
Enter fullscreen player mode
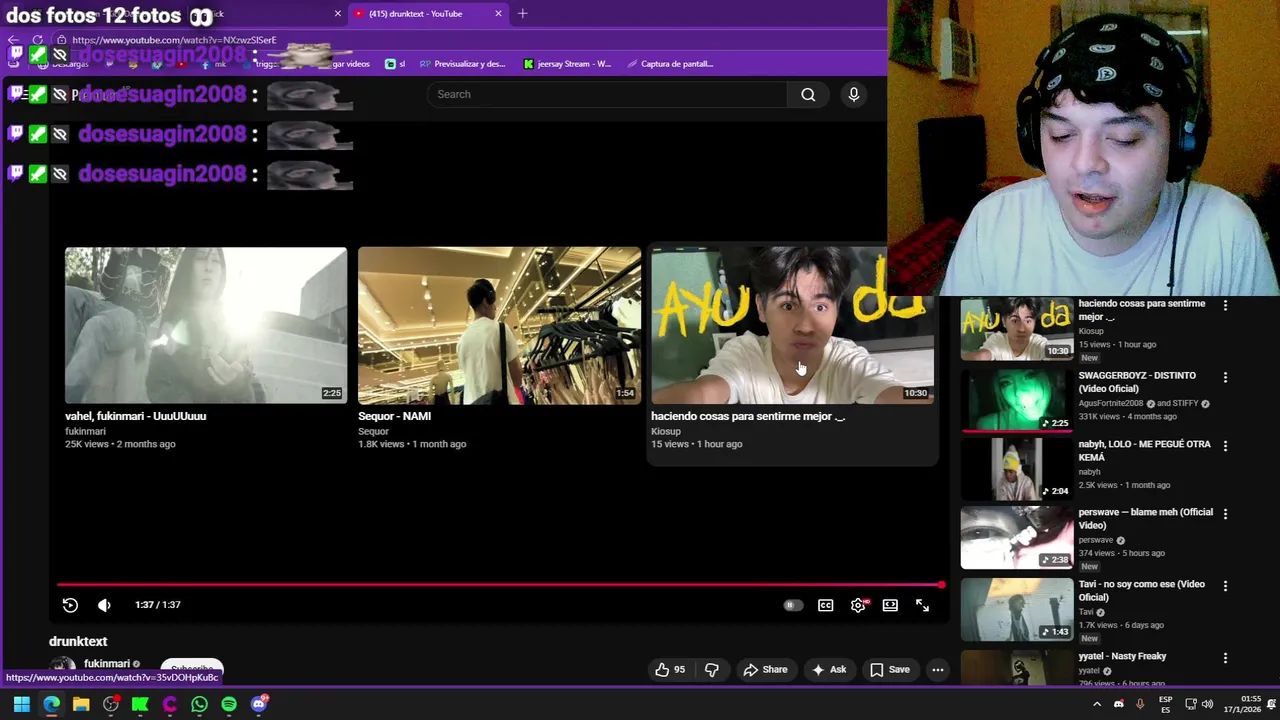coord(922,605)
